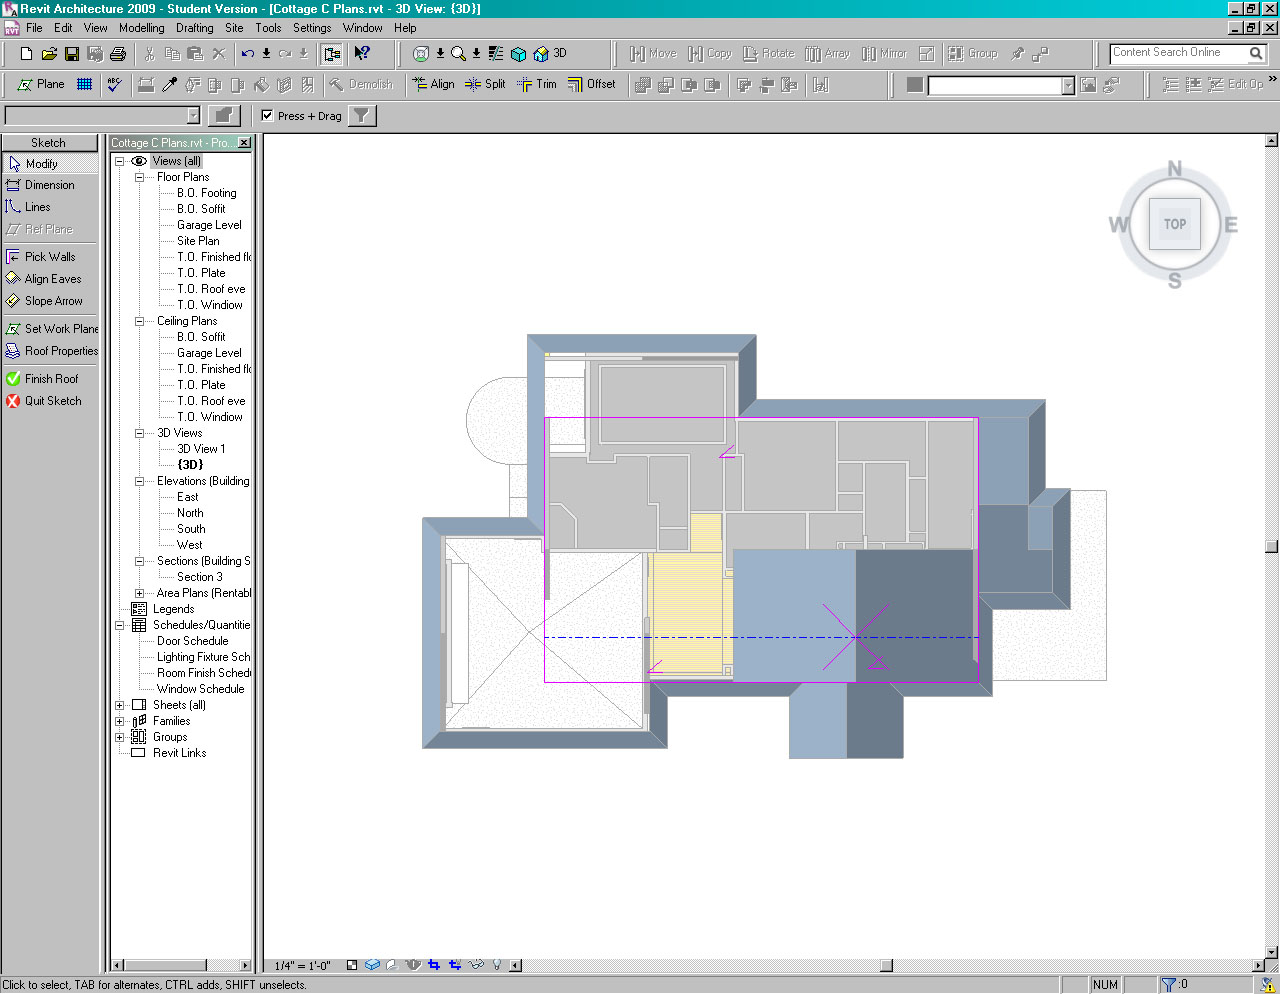Expand the Sheets (all) node
This screenshot has height=994, width=1280.
(x=120, y=705)
